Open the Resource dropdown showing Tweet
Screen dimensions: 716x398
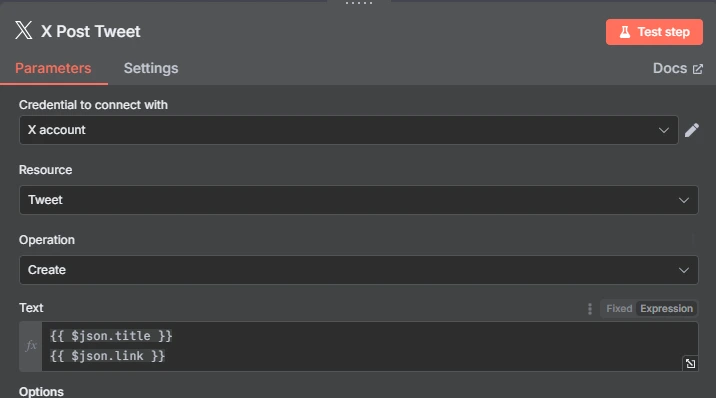(x=358, y=200)
